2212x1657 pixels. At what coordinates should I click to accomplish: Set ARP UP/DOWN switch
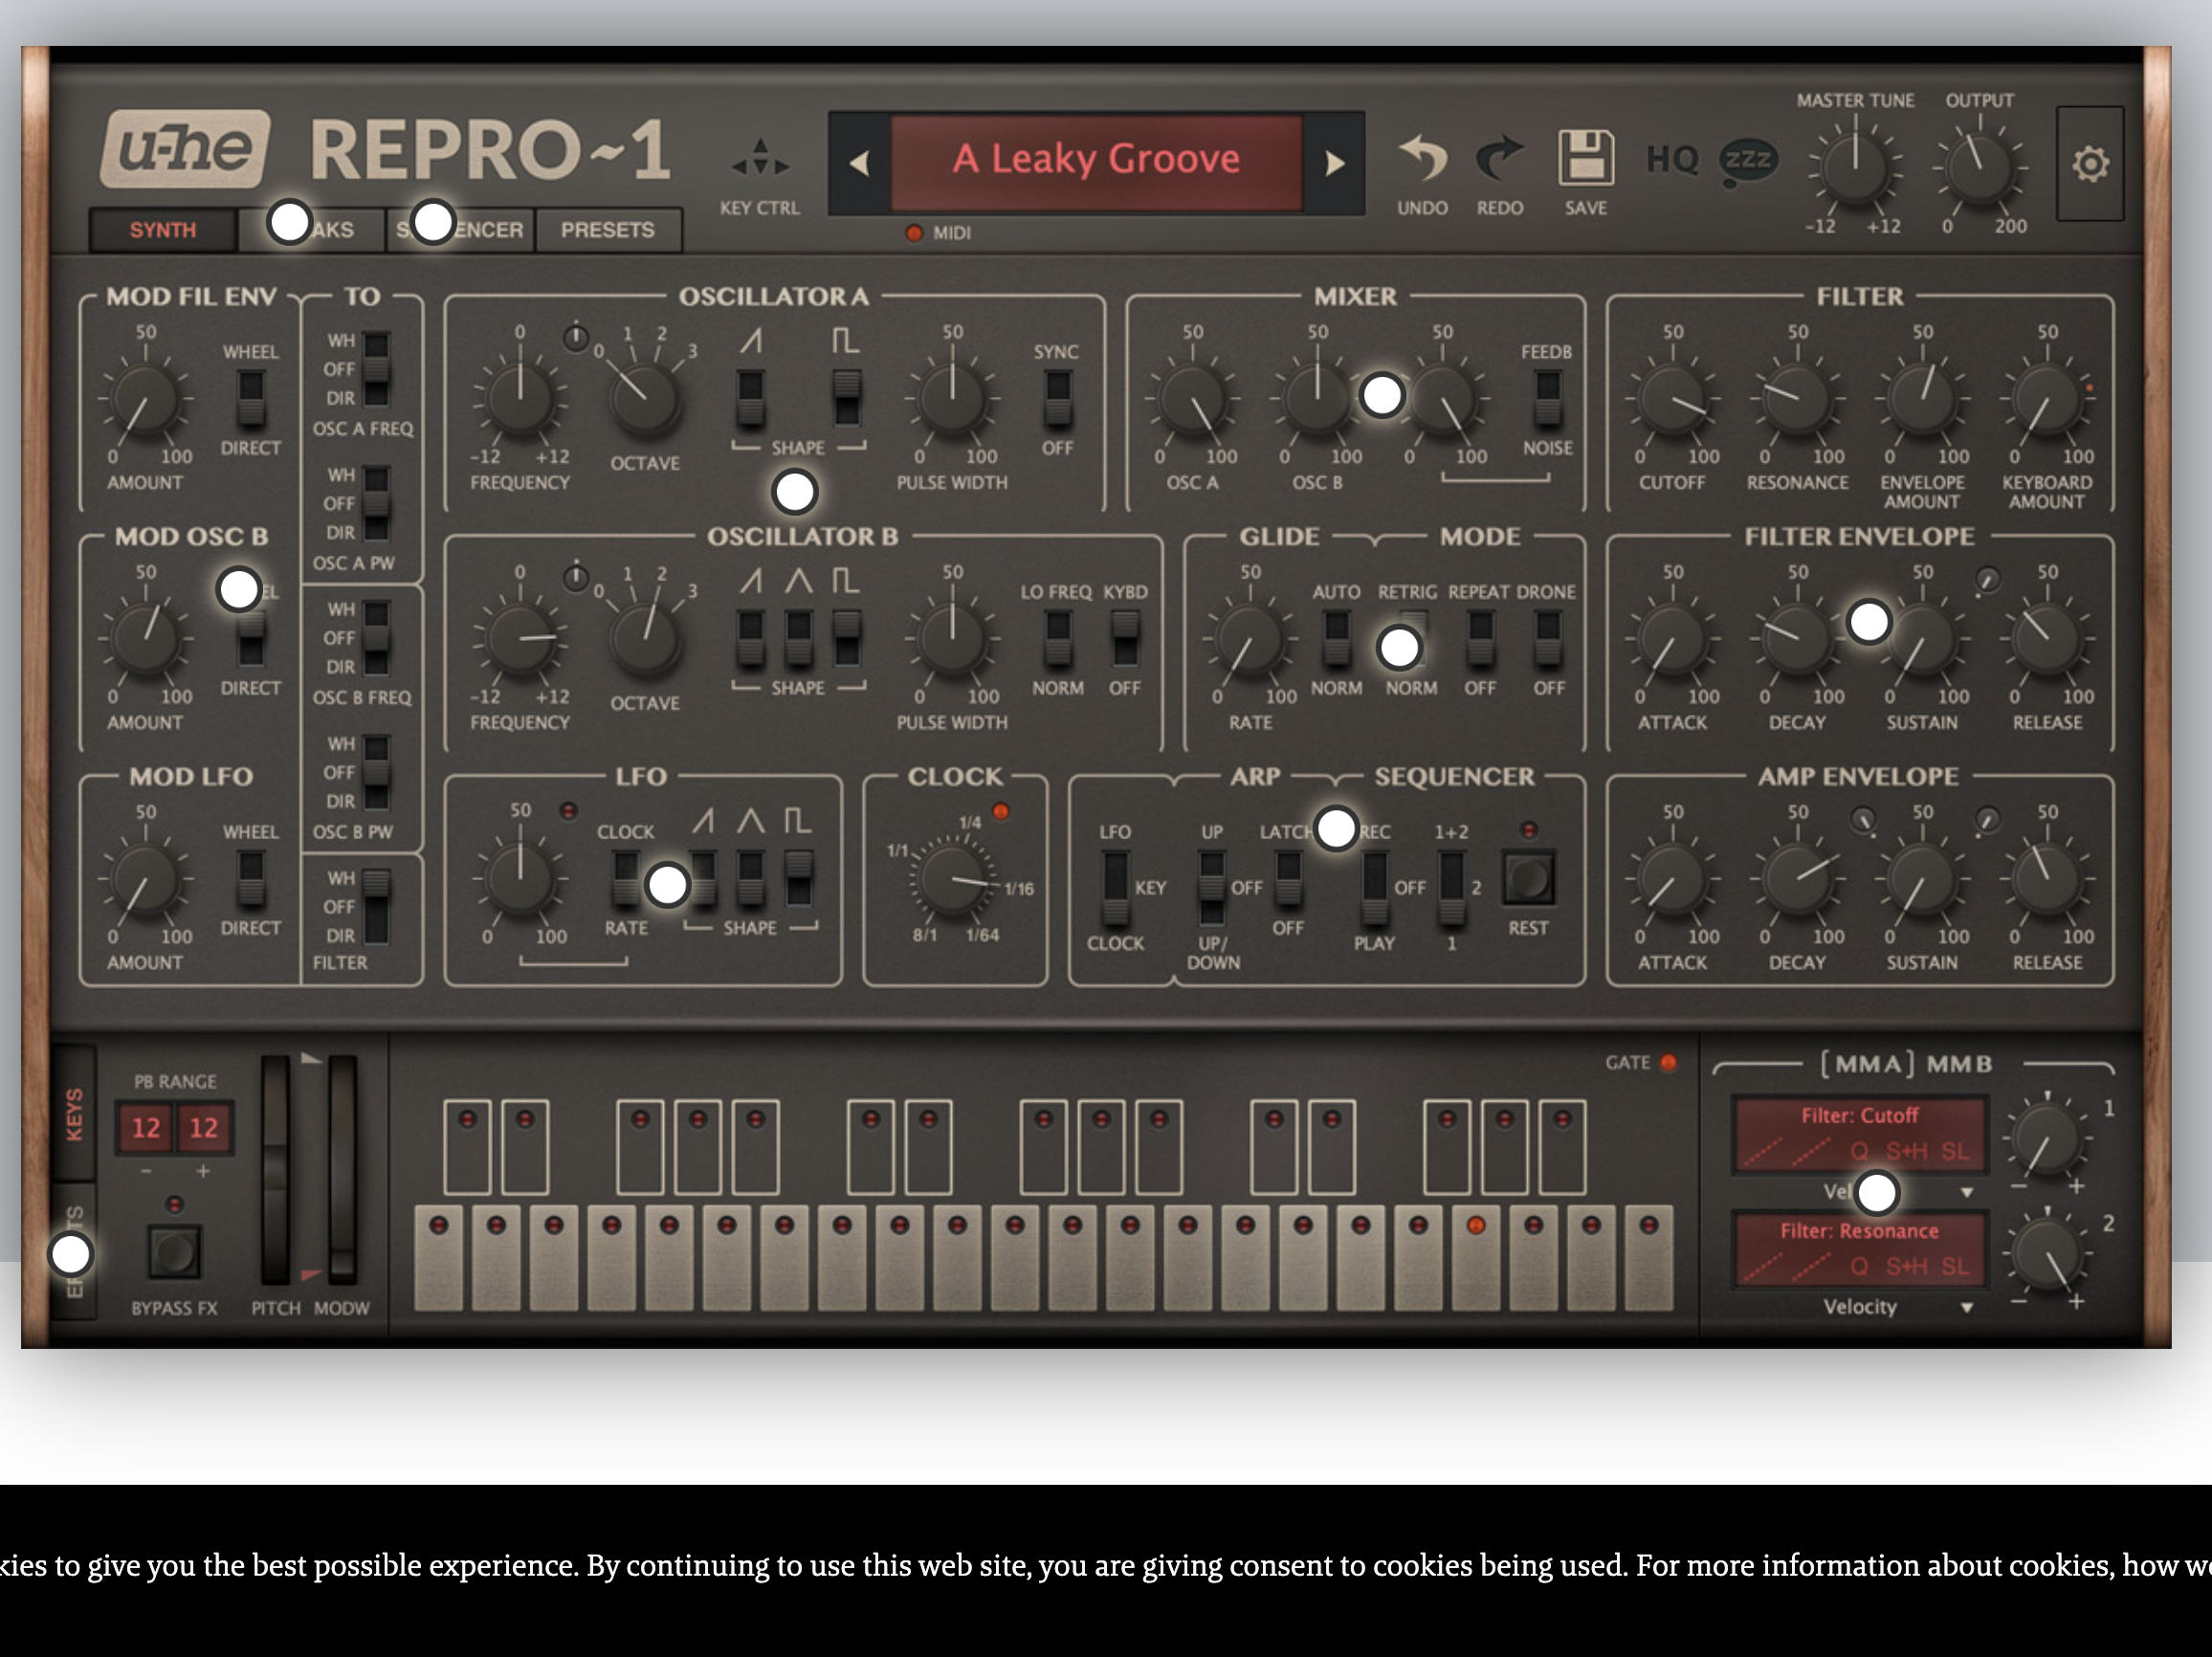tap(1211, 888)
